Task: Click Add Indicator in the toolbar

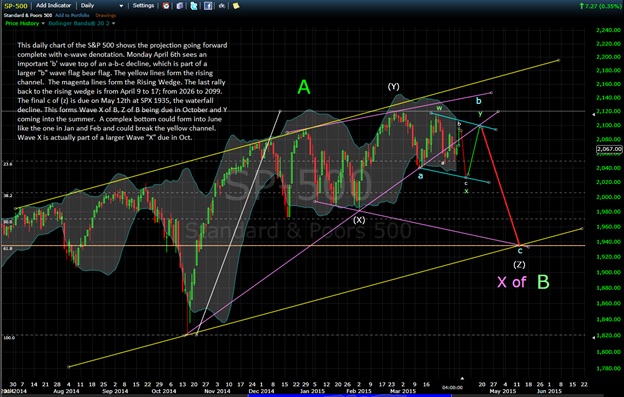Action: pos(53,6)
